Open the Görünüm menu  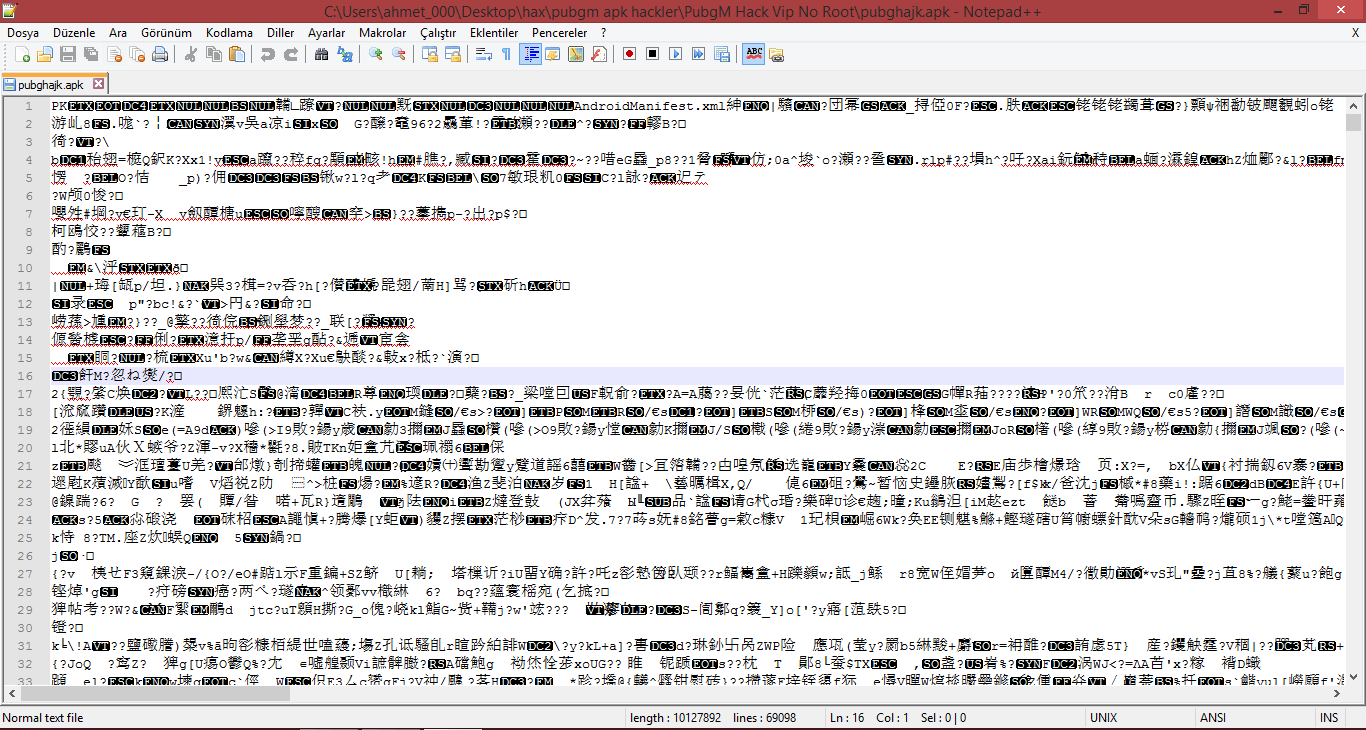[x=166, y=33]
